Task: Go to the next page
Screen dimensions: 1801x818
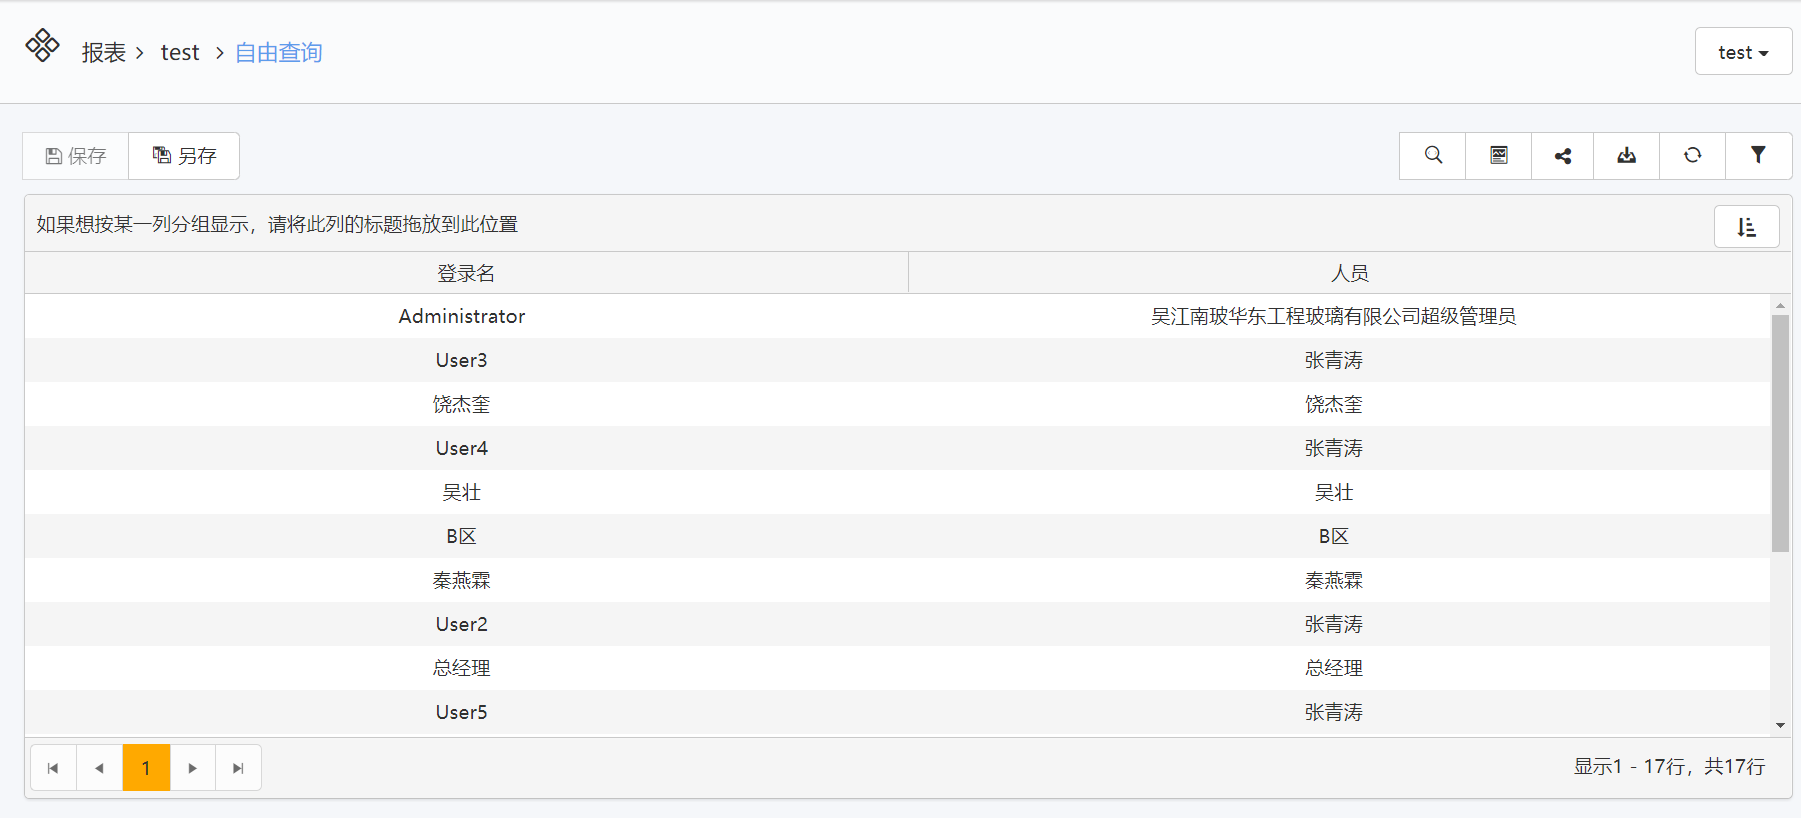Action: pyautogui.click(x=192, y=768)
